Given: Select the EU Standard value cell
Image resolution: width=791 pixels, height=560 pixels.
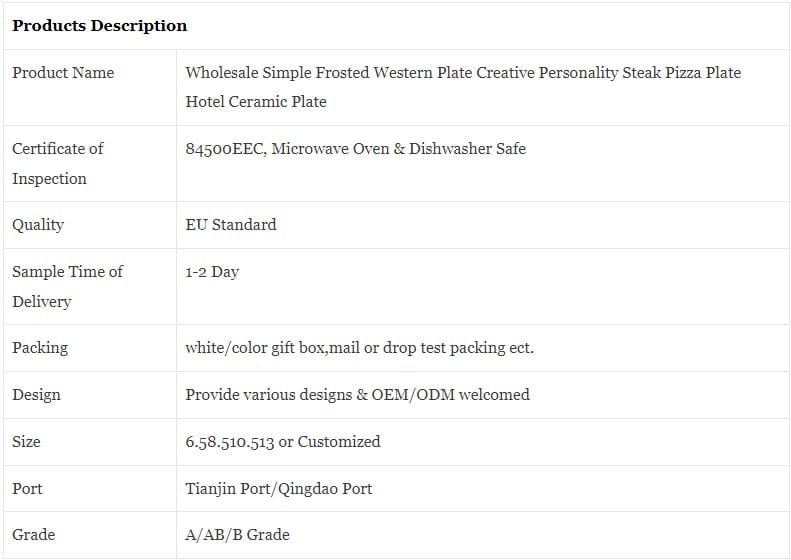Looking at the screenshot, I should [x=483, y=225].
